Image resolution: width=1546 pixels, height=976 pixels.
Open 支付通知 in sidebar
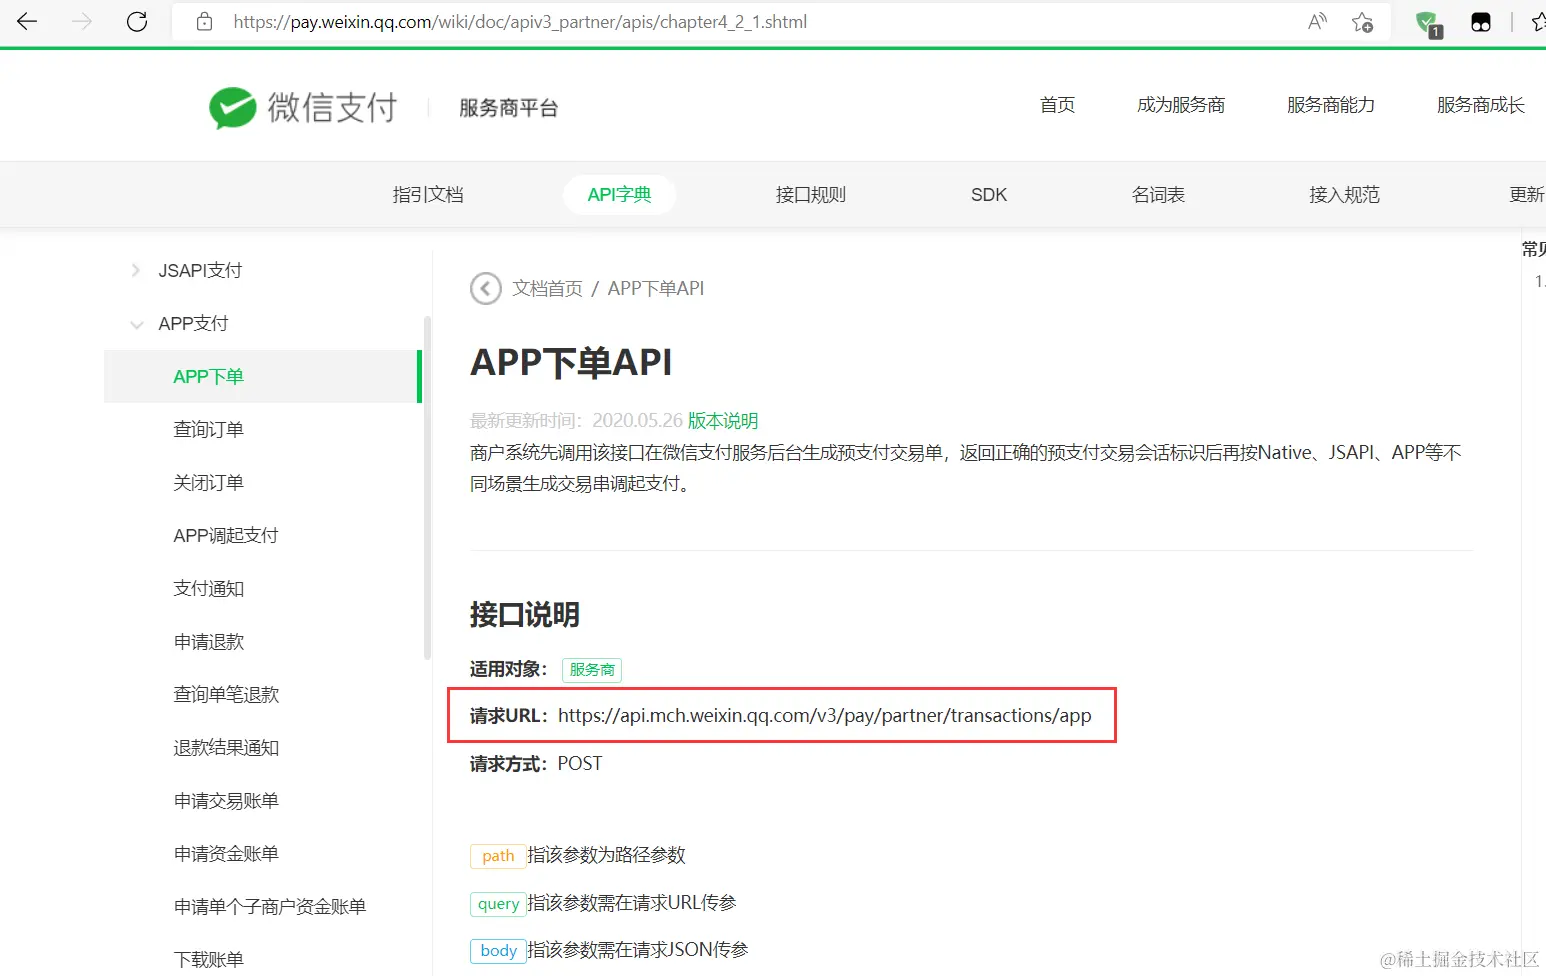pos(208,588)
